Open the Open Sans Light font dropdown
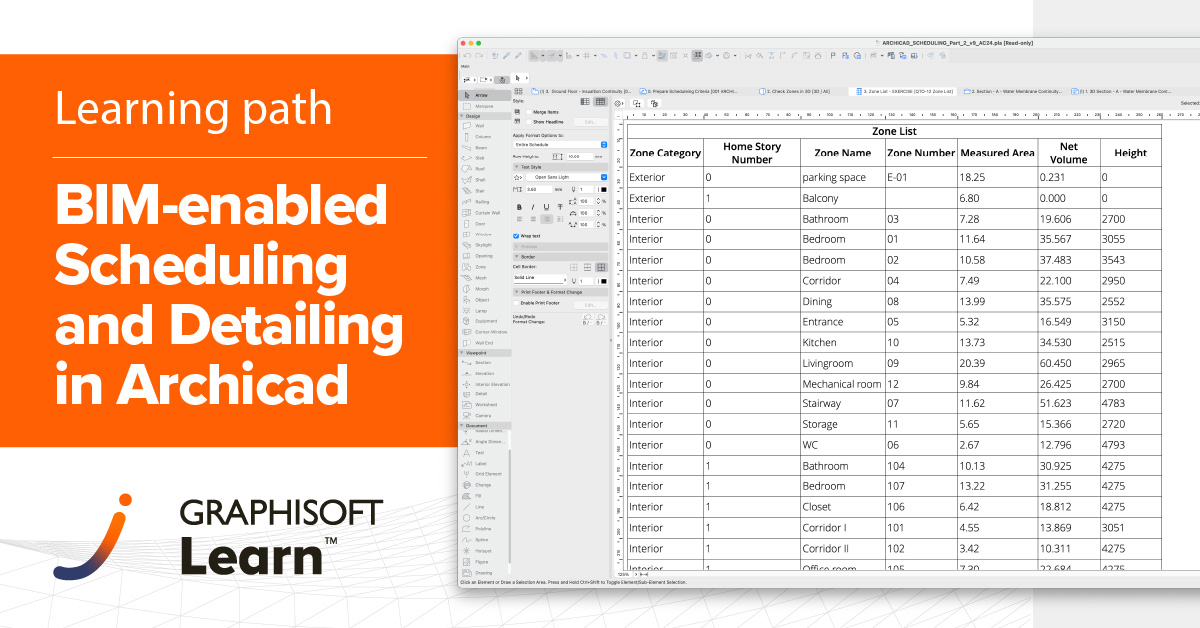The width and height of the screenshot is (1200, 628). coord(566,177)
